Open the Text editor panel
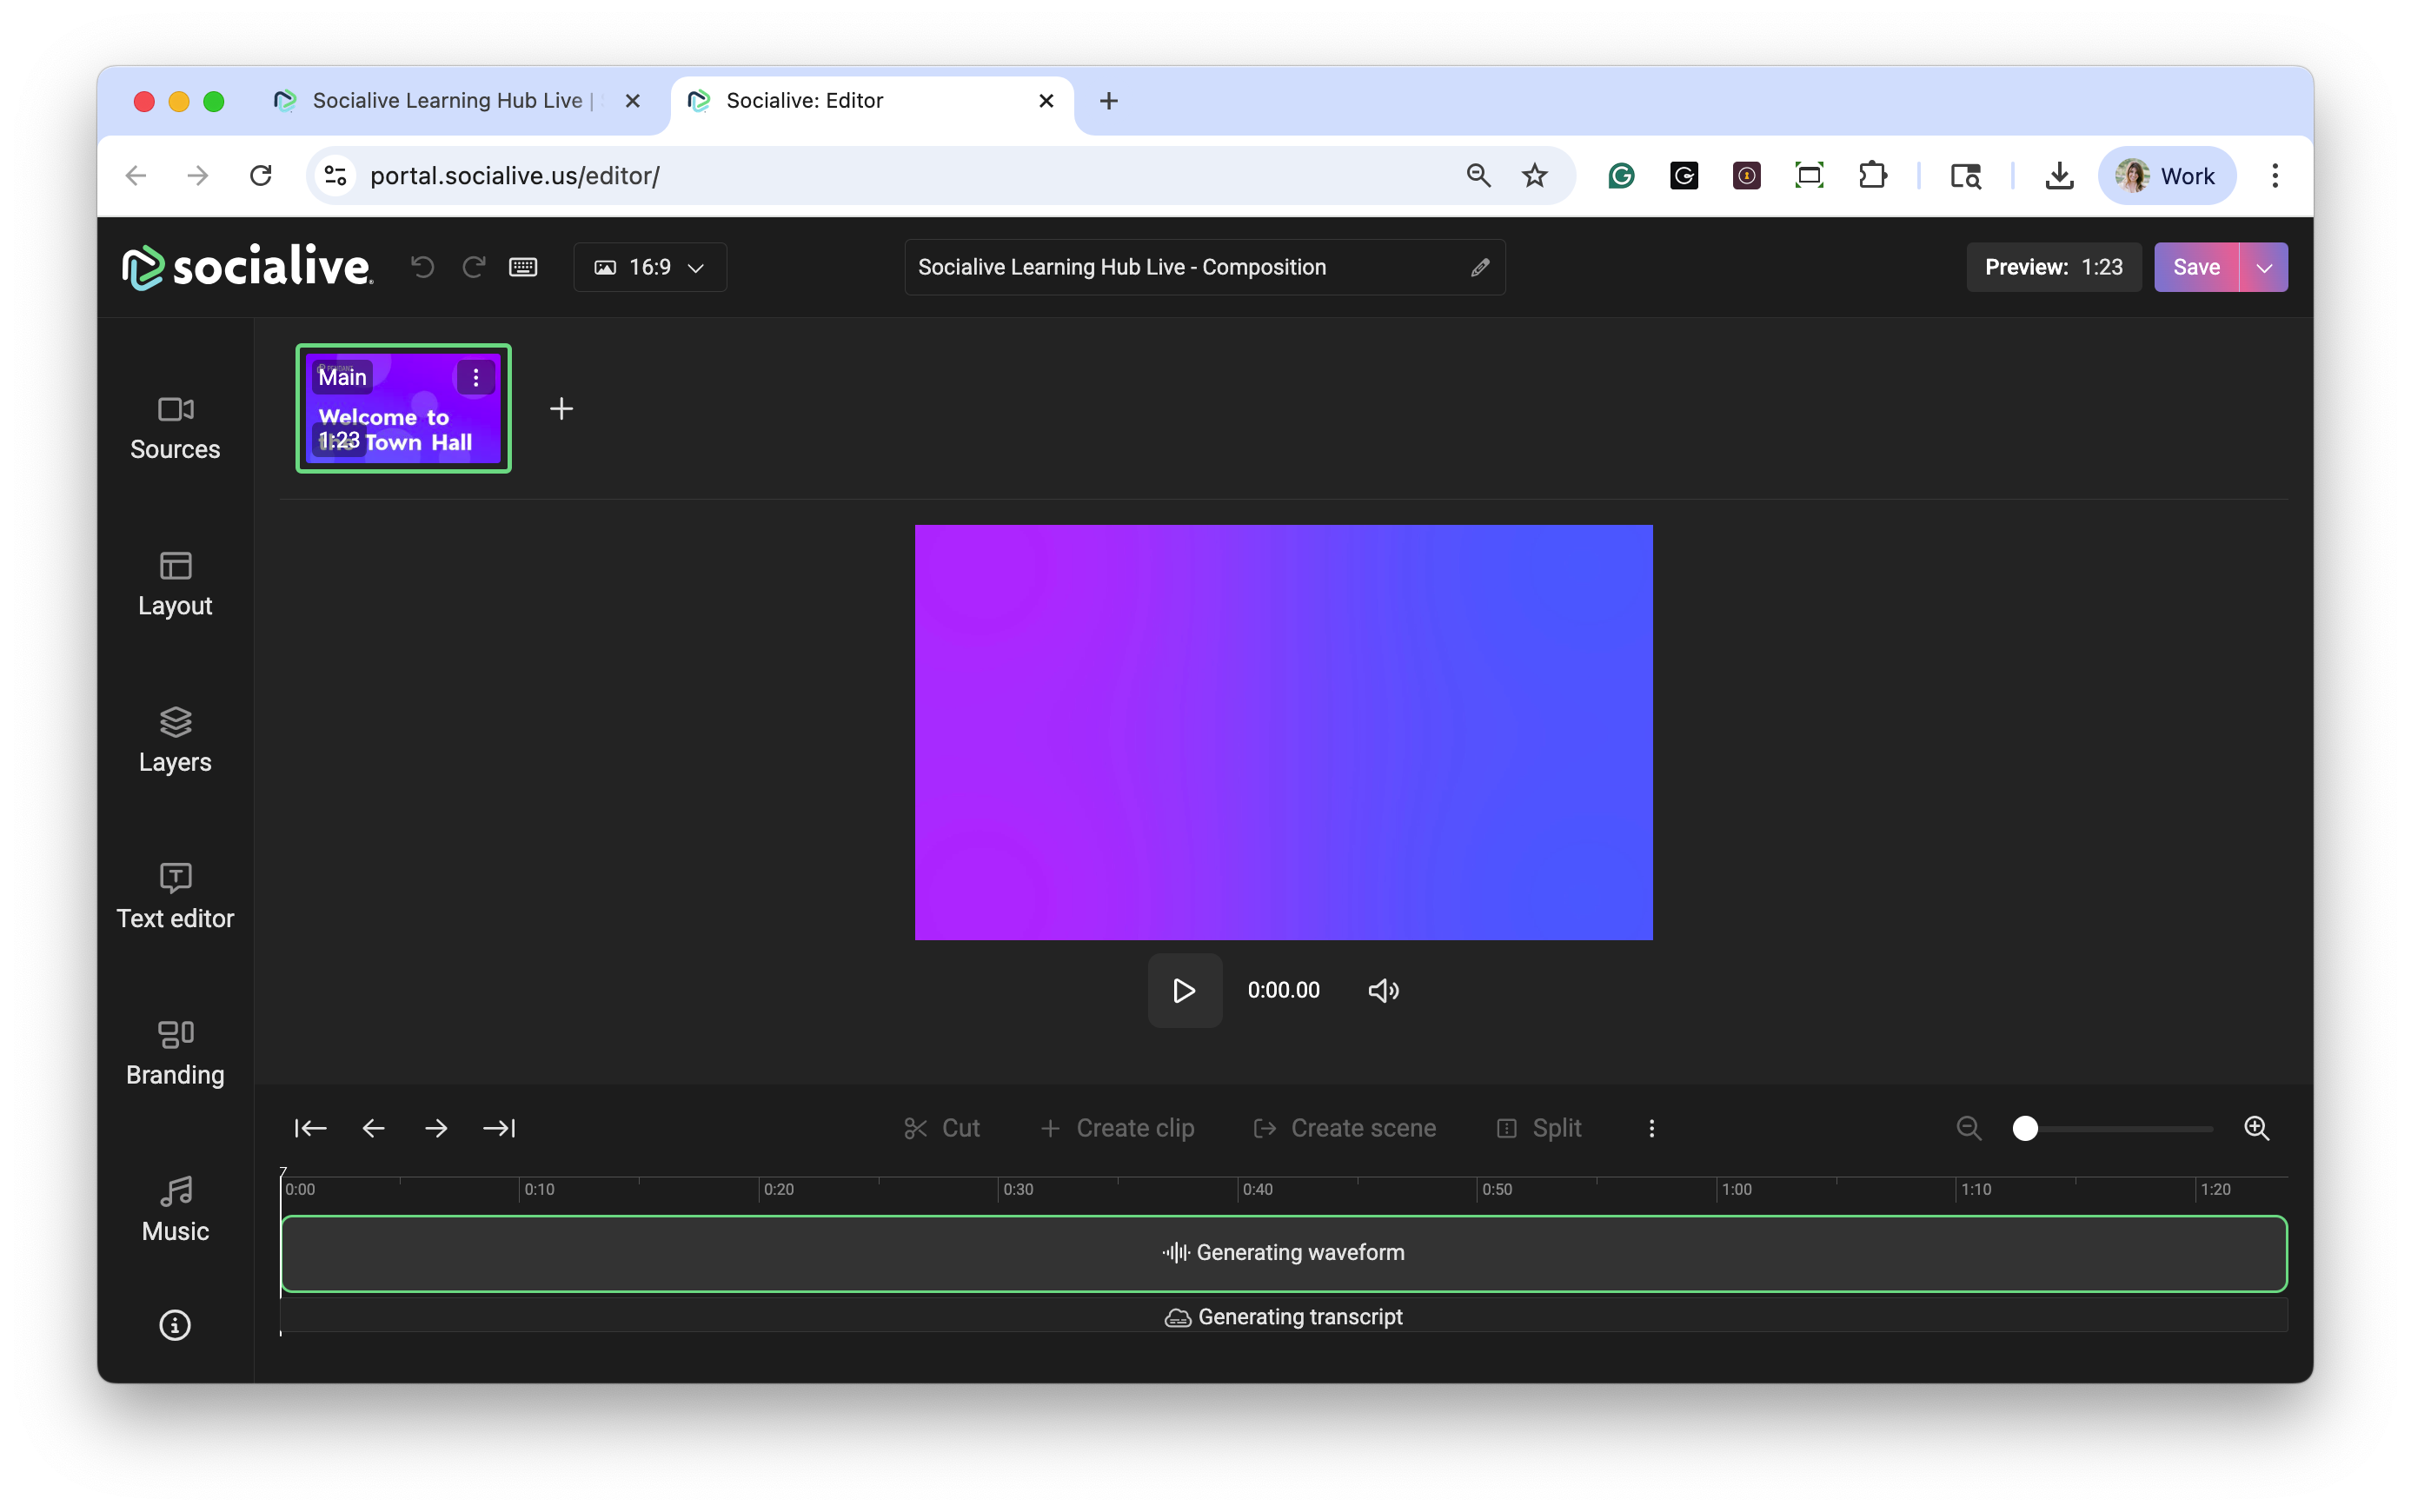2411x1512 pixels. coord(175,896)
